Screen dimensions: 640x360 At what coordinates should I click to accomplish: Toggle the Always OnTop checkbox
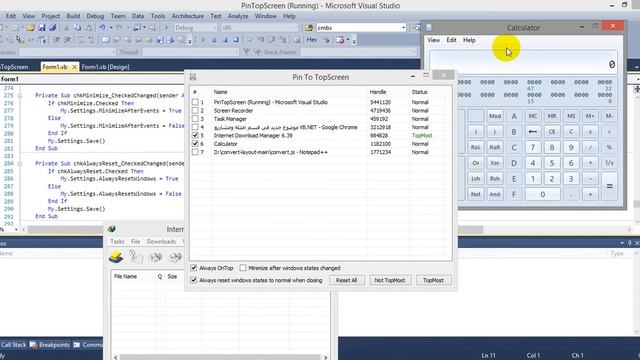(194, 268)
